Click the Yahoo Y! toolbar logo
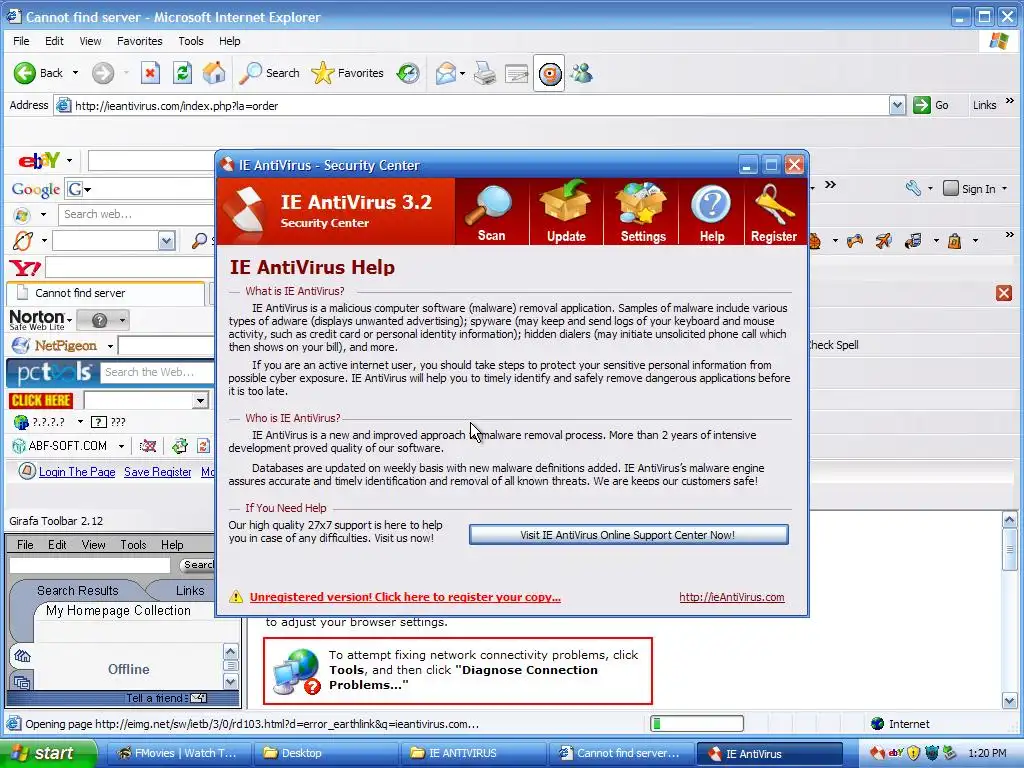Screen dimensions: 1024x768 point(25,268)
